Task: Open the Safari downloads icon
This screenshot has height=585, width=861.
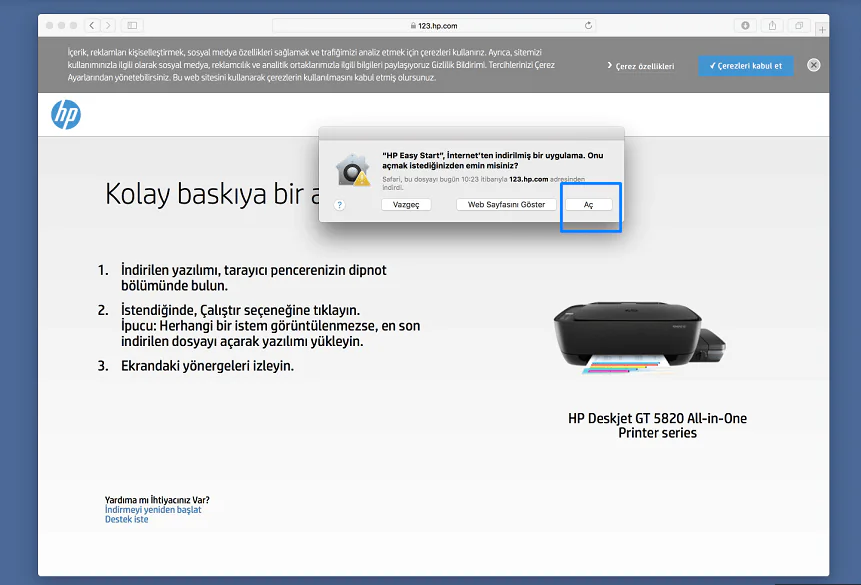Action: point(745,25)
